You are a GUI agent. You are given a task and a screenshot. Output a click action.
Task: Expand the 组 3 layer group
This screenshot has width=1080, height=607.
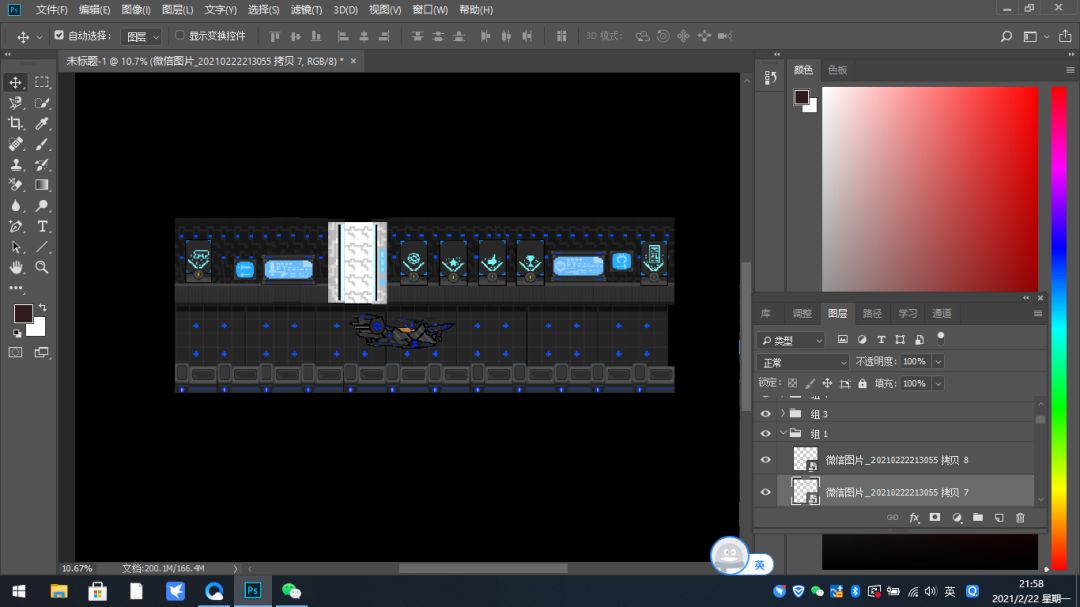pyautogui.click(x=783, y=413)
